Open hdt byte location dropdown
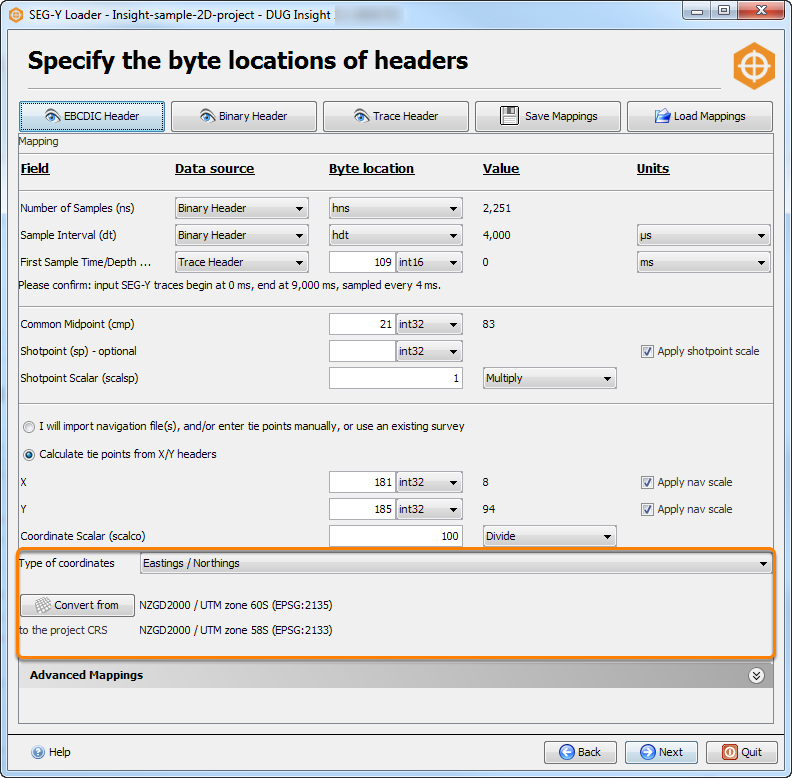 point(395,235)
